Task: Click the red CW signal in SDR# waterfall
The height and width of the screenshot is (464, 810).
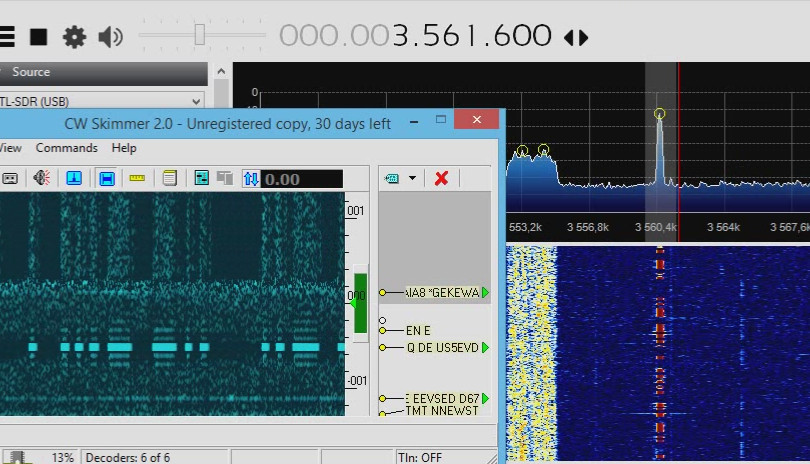Action: click(x=660, y=353)
